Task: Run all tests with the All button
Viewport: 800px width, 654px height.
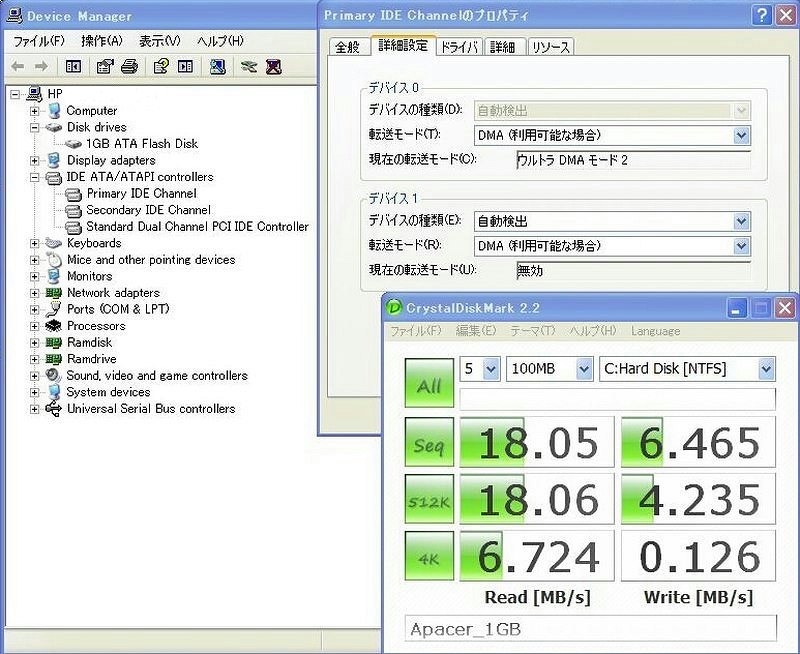Action: point(429,383)
